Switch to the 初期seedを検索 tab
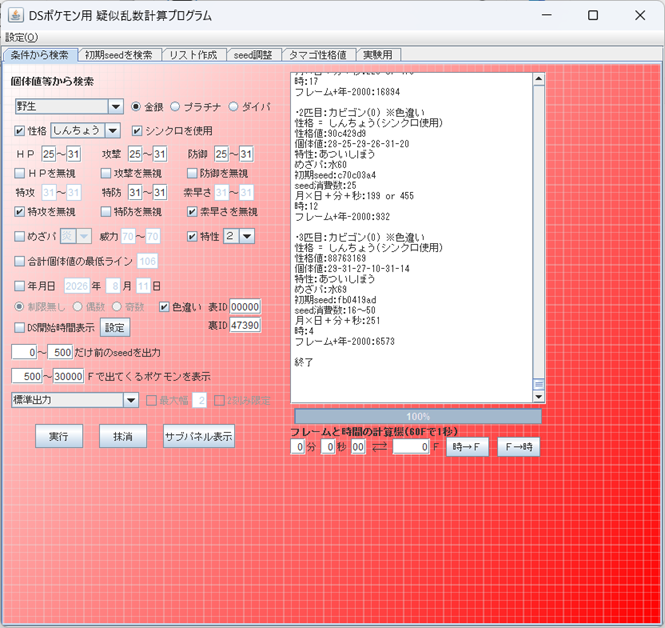The width and height of the screenshot is (665, 628). pyautogui.click(x=119, y=55)
